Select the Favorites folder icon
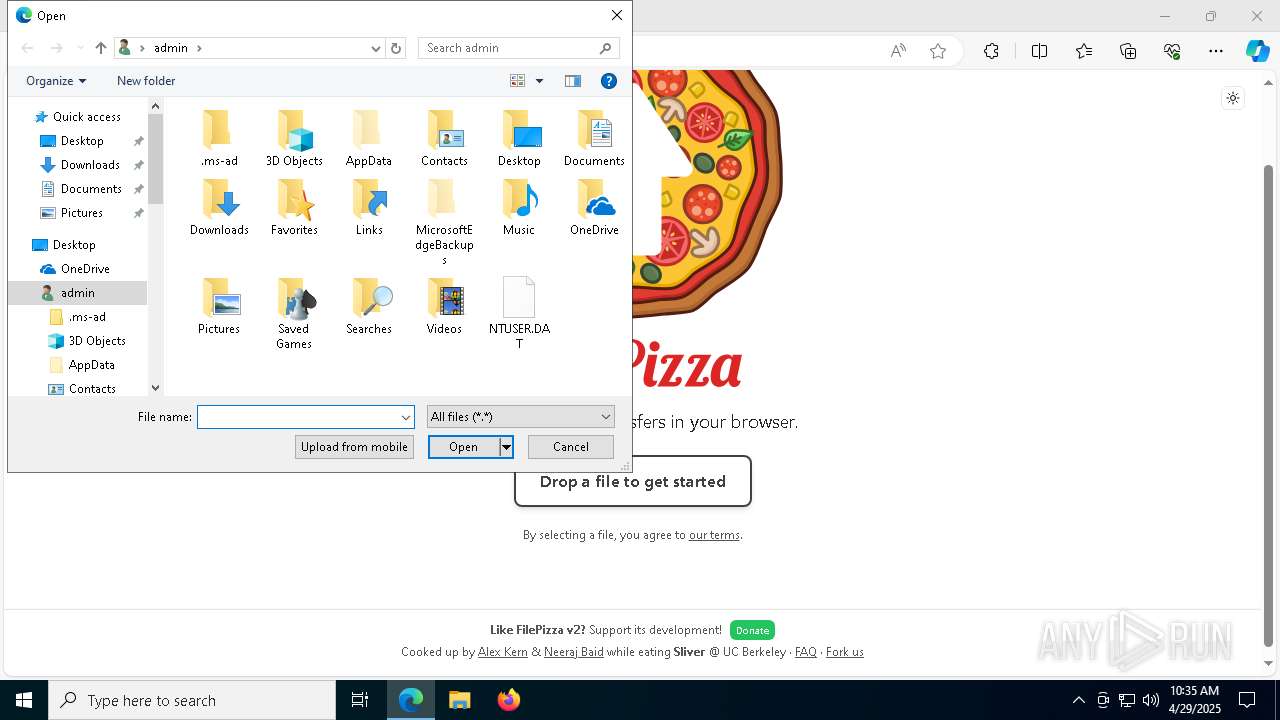The height and width of the screenshot is (720, 1280). click(x=294, y=207)
